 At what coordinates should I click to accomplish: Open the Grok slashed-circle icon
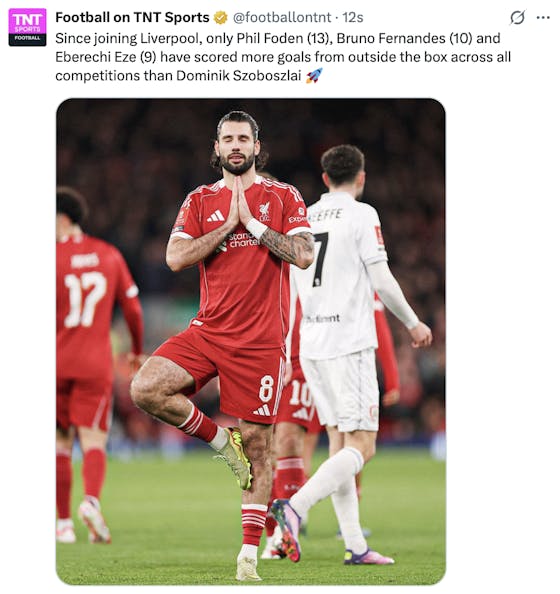517,17
